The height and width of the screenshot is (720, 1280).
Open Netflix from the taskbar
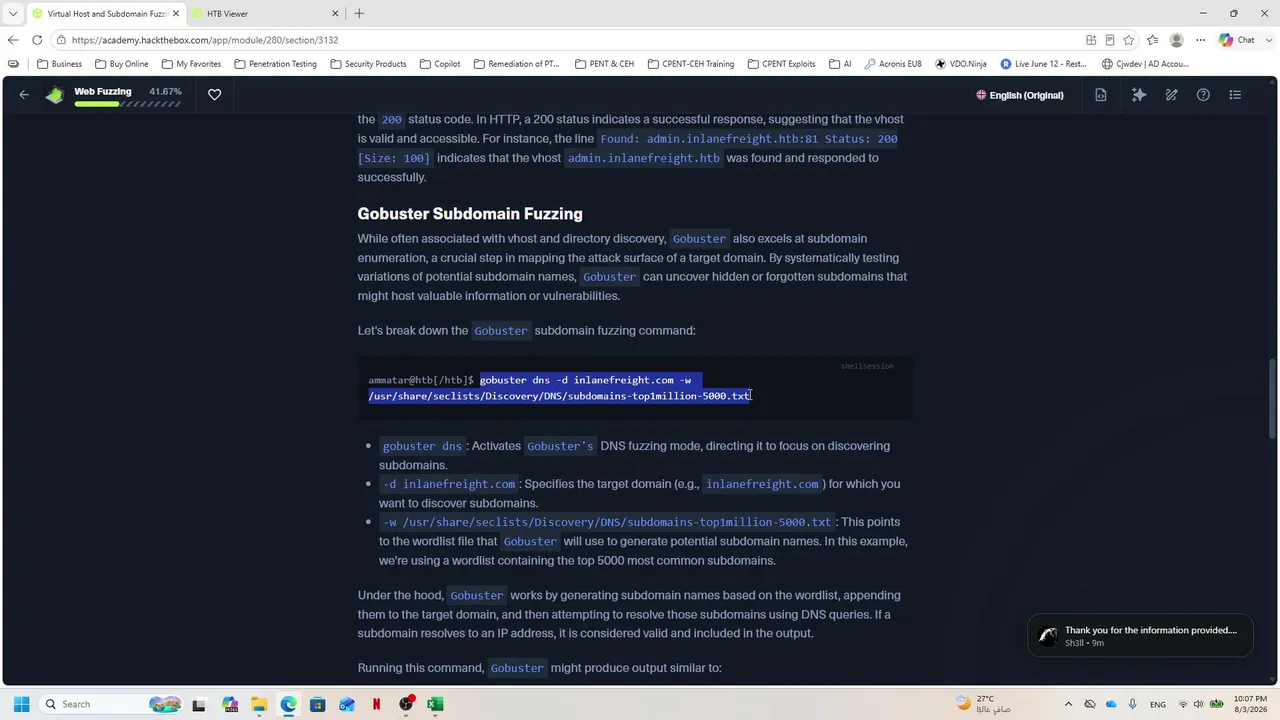pos(376,704)
